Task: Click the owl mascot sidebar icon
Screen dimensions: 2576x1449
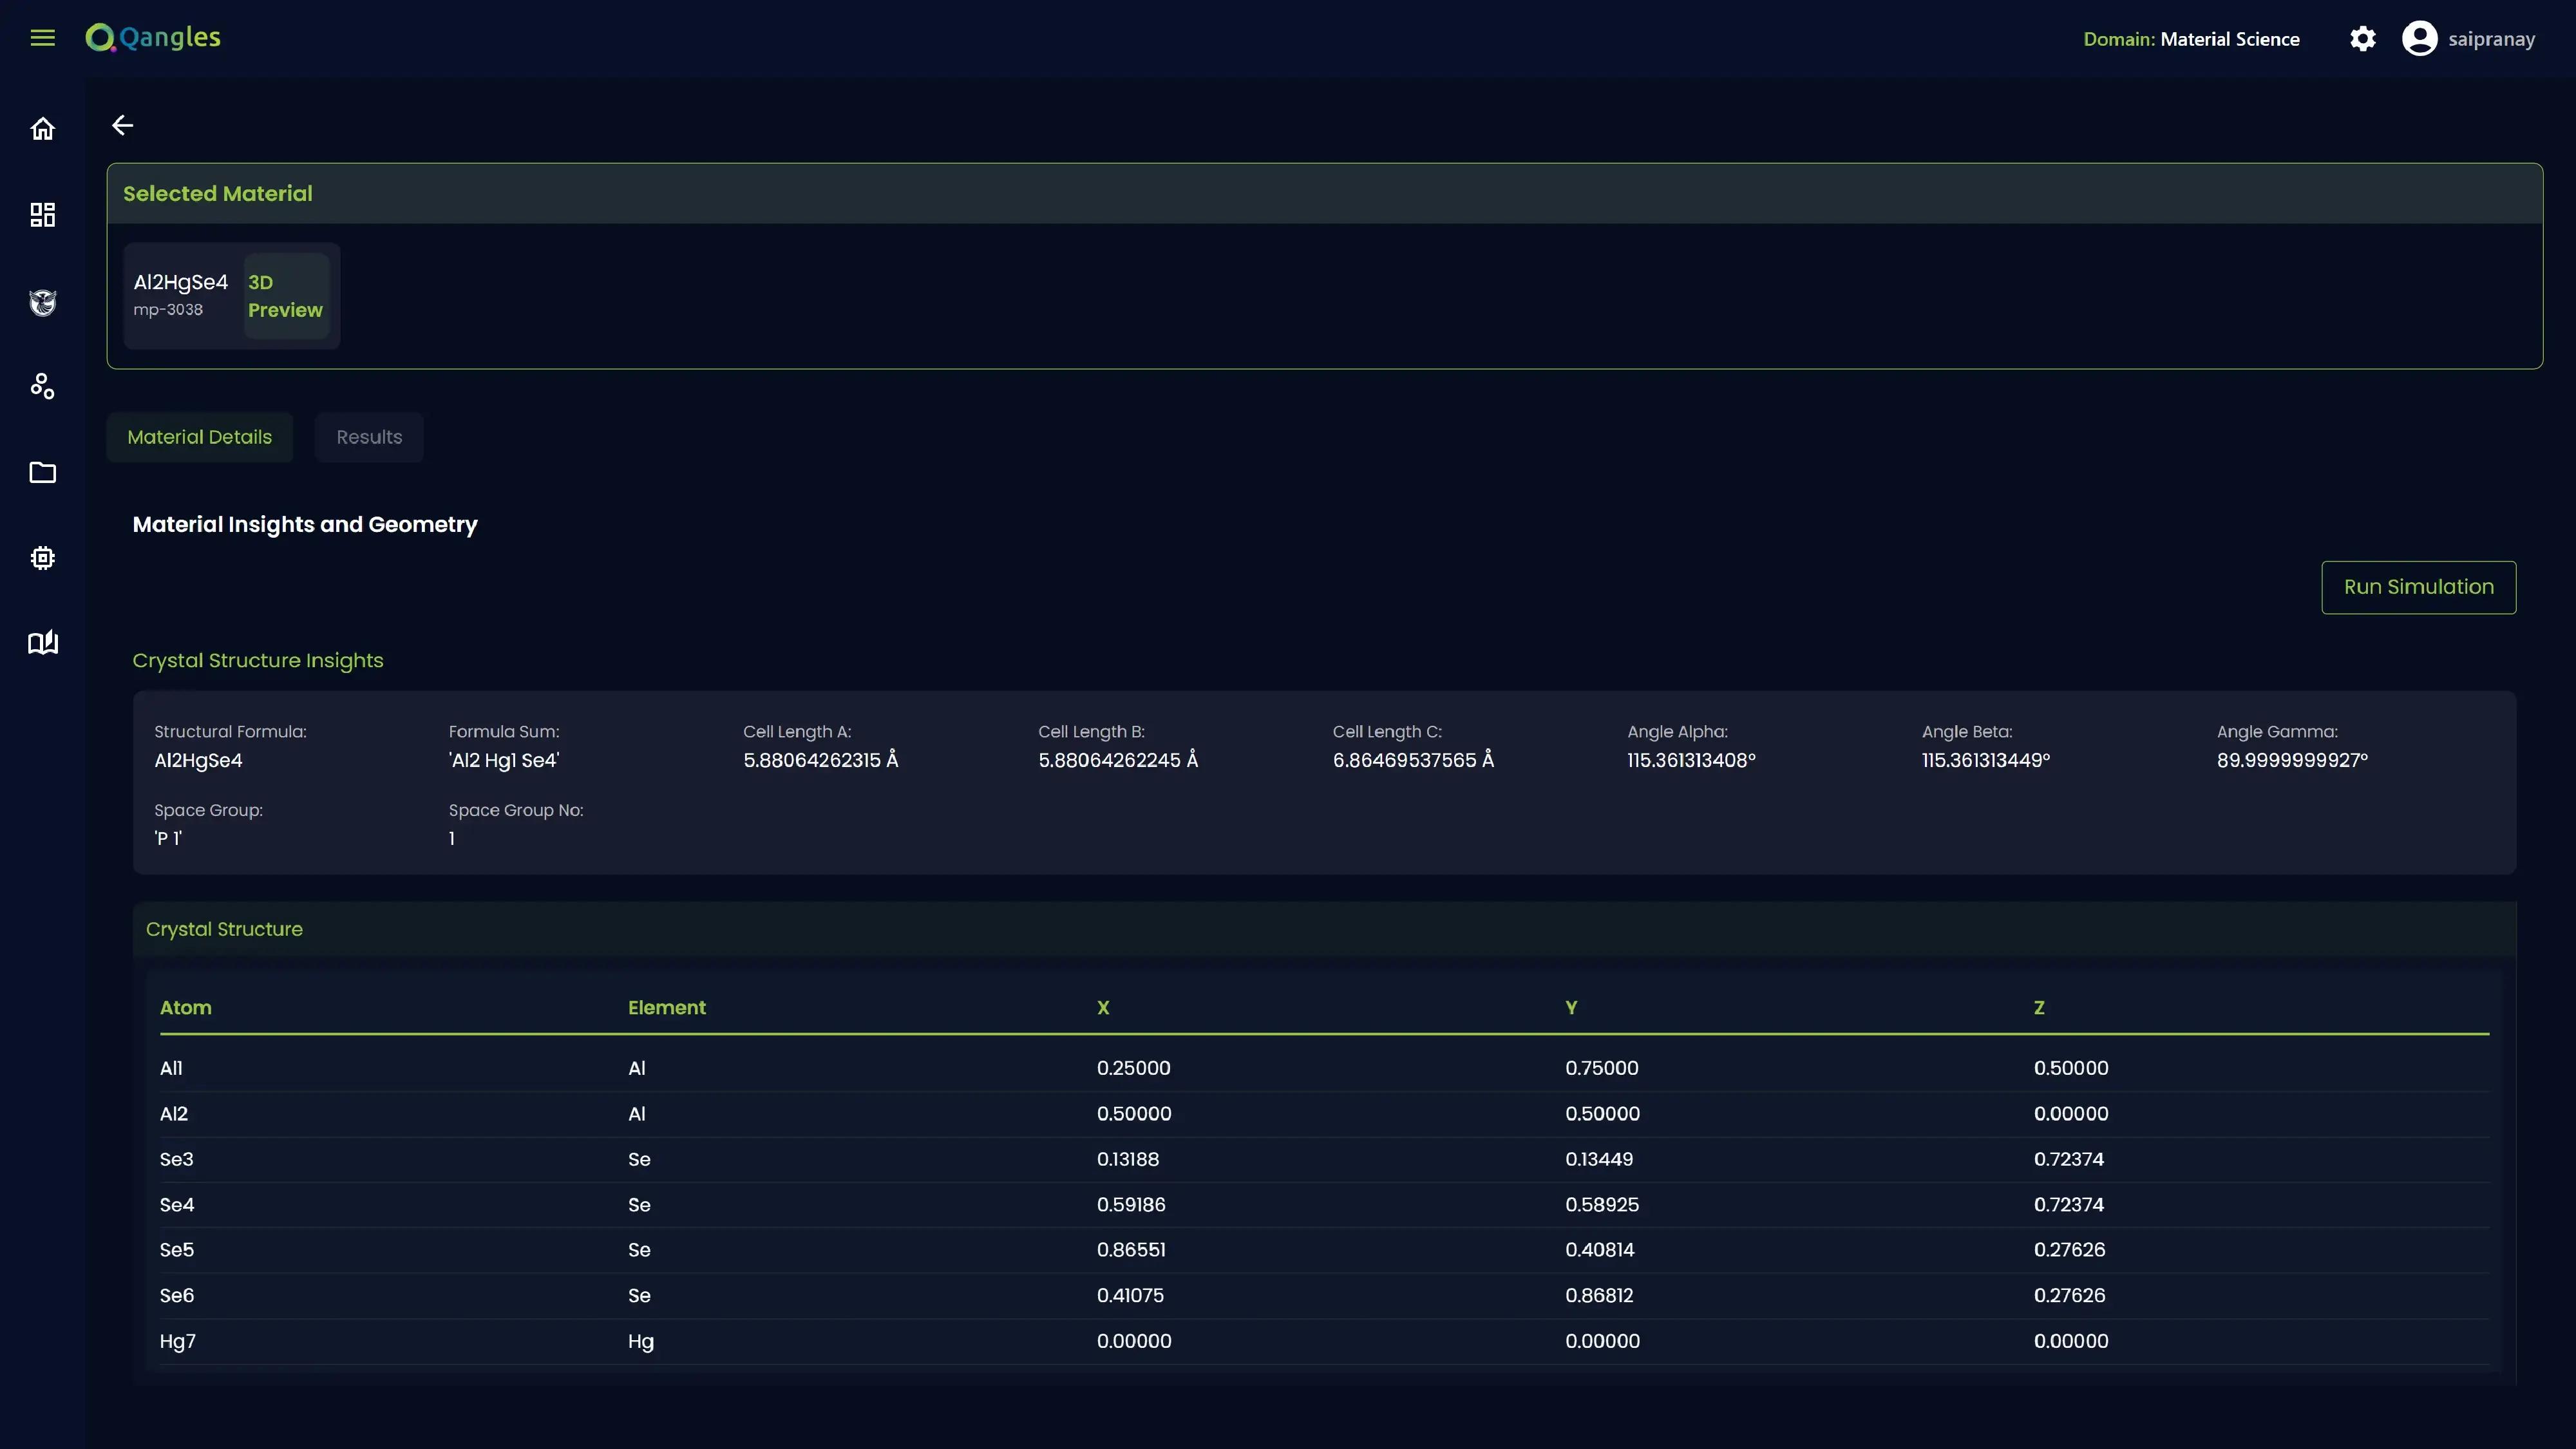Action: (x=42, y=302)
